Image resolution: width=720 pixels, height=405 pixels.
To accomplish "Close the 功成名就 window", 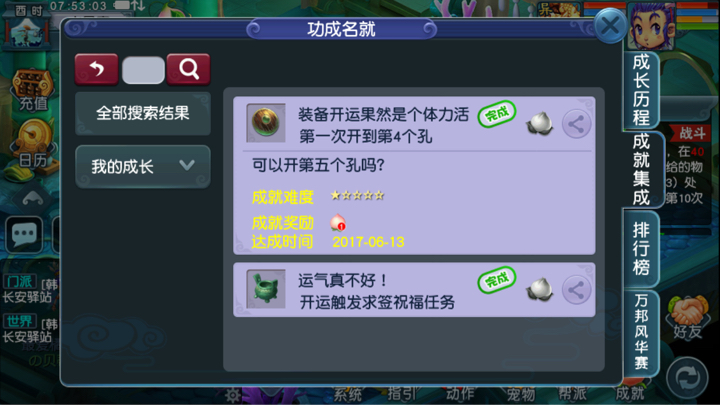I will (610, 26).
